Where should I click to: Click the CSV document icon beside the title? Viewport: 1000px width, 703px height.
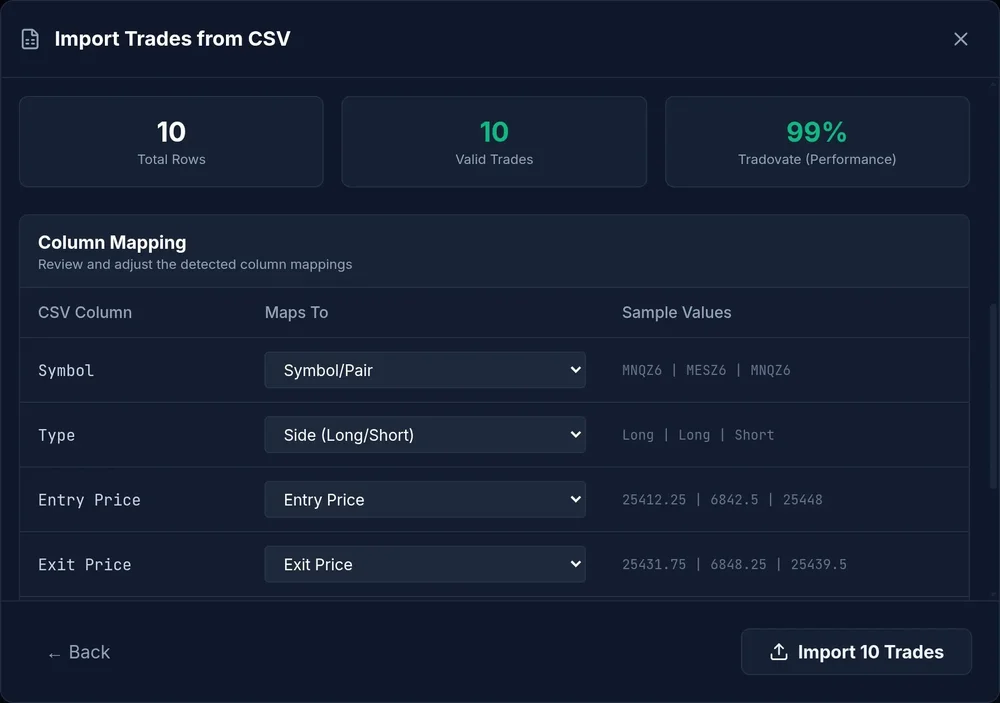[30, 39]
